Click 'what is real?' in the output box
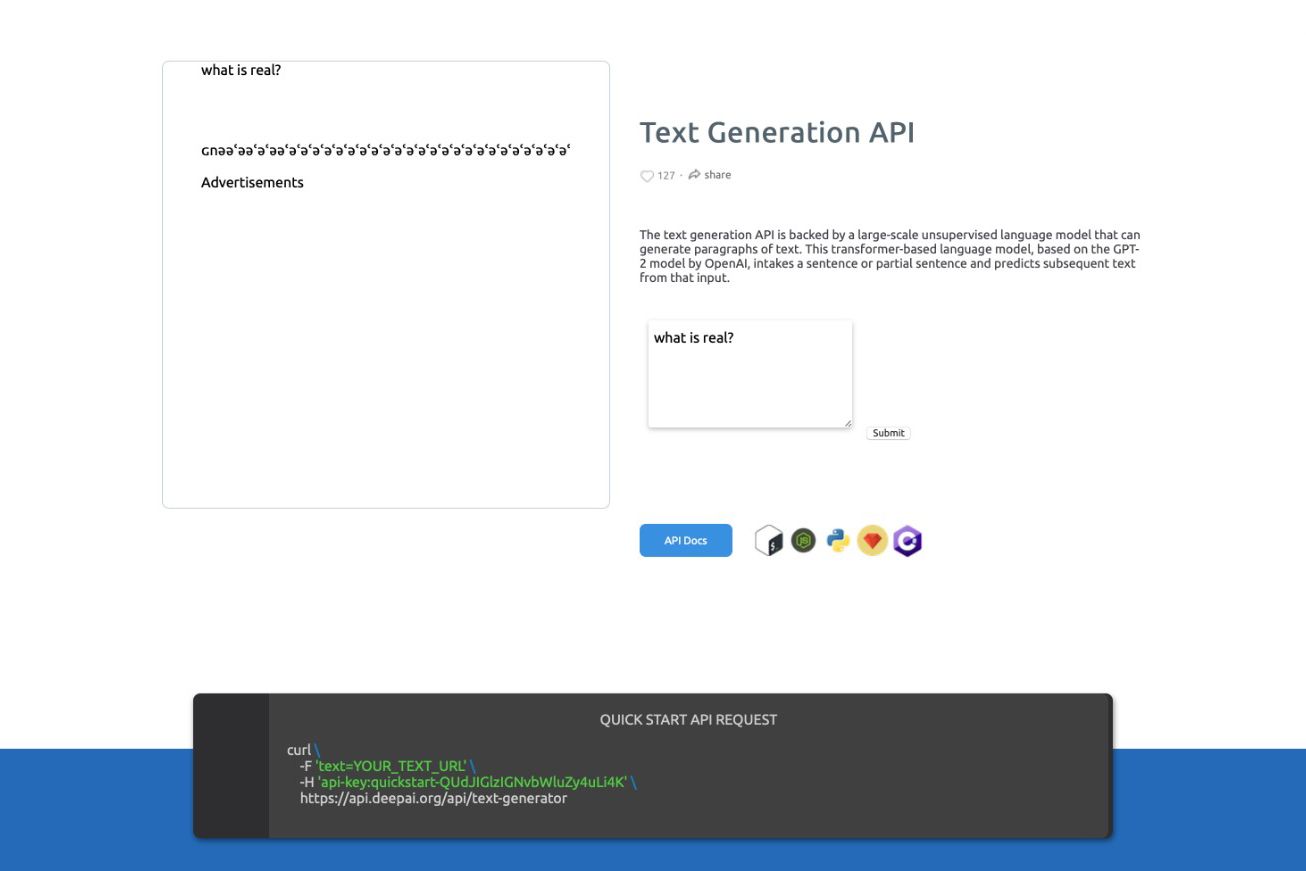Viewport: 1306px width, 871px height. pos(241,70)
